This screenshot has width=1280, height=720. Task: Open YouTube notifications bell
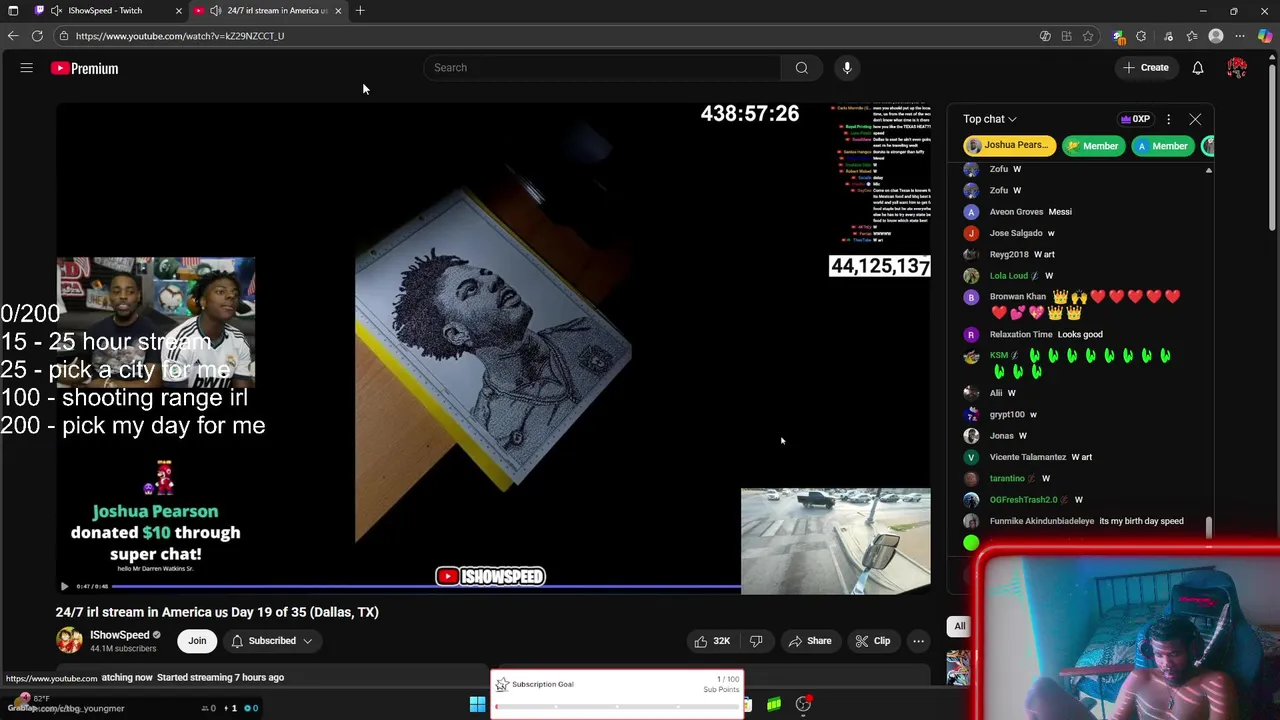click(x=1198, y=68)
